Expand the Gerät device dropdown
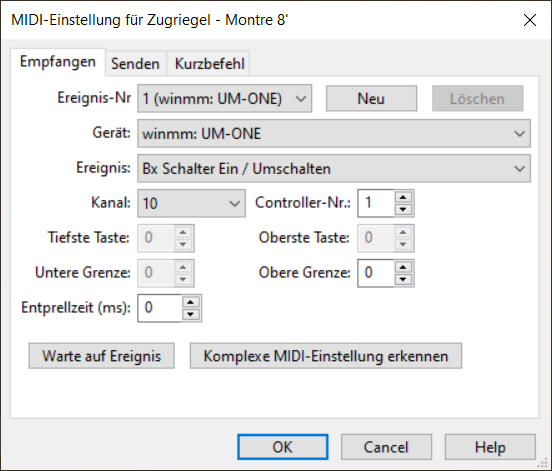The width and height of the screenshot is (552, 471). [334, 133]
